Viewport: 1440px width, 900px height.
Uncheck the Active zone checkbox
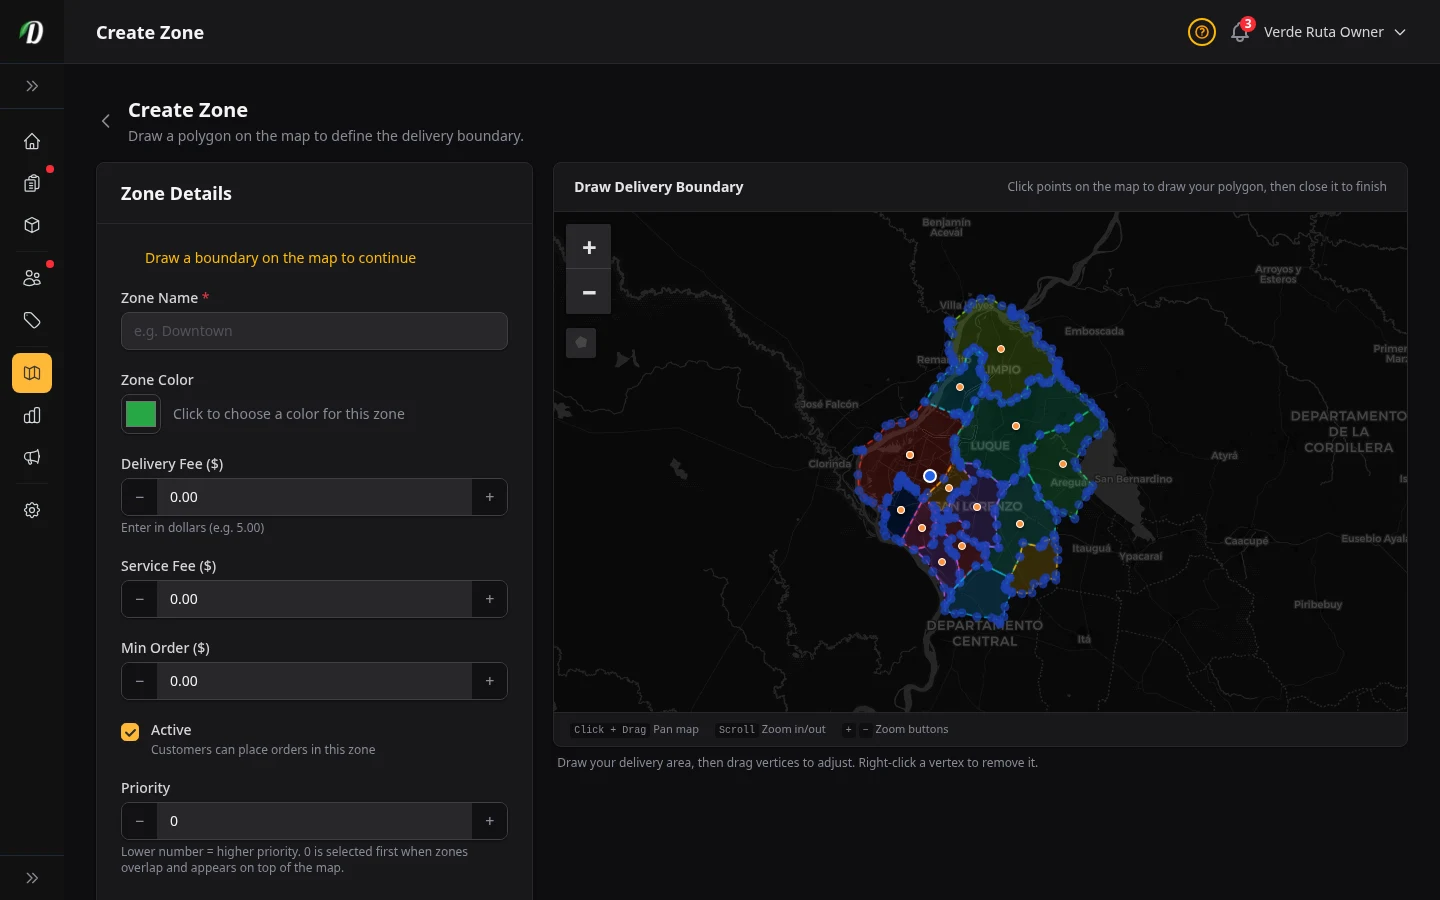coord(130,732)
